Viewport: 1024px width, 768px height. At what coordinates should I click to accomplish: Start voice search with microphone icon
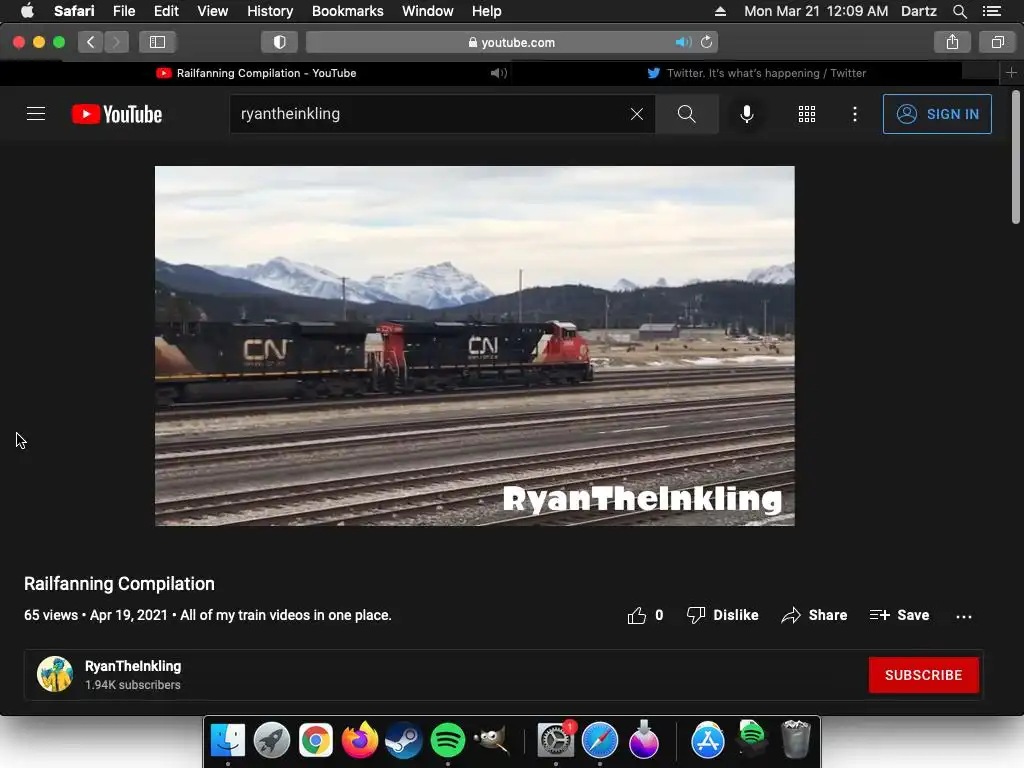tap(746, 114)
